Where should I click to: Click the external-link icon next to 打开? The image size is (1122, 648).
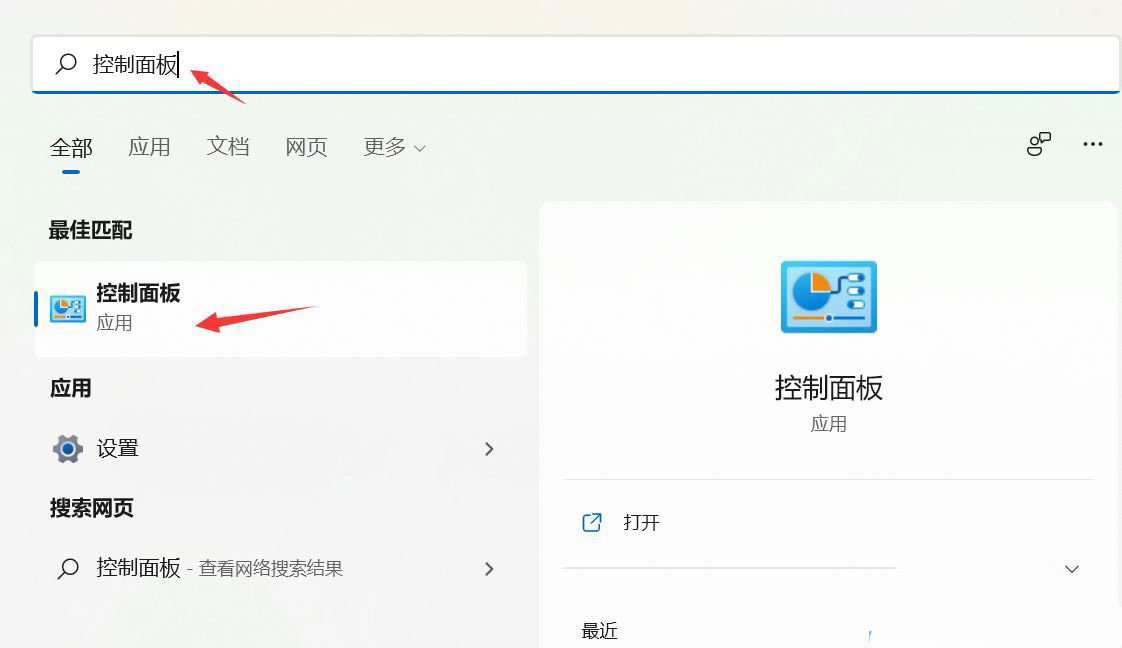click(592, 522)
